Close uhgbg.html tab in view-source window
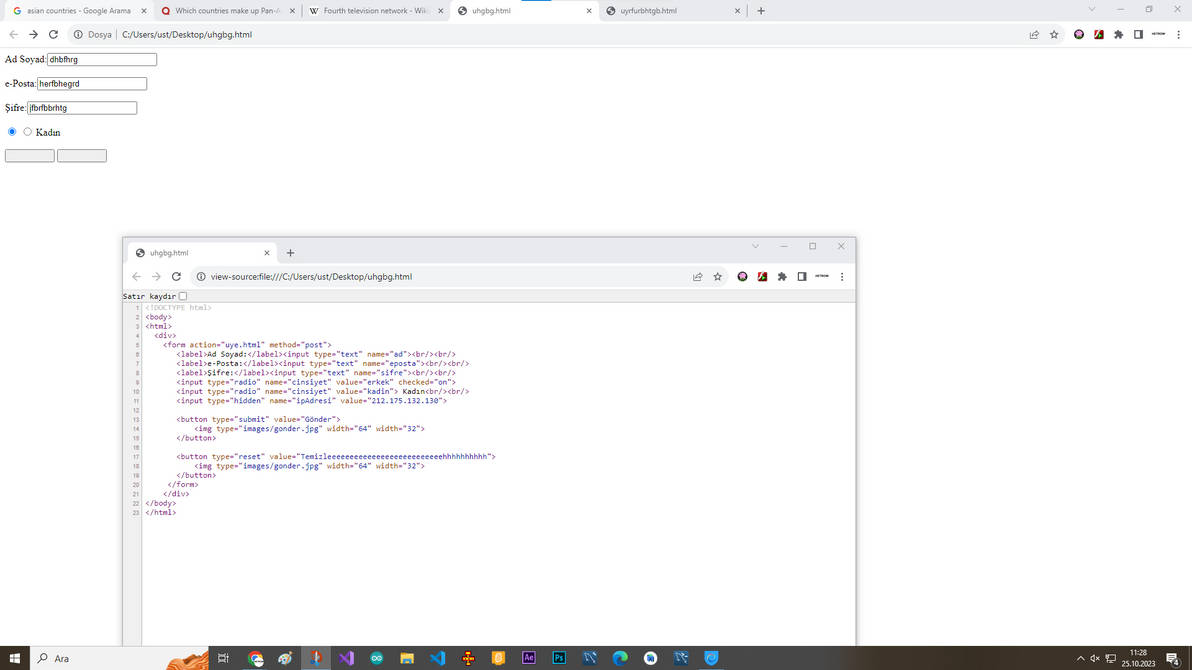This screenshot has width=1192, height=670. 266,252
